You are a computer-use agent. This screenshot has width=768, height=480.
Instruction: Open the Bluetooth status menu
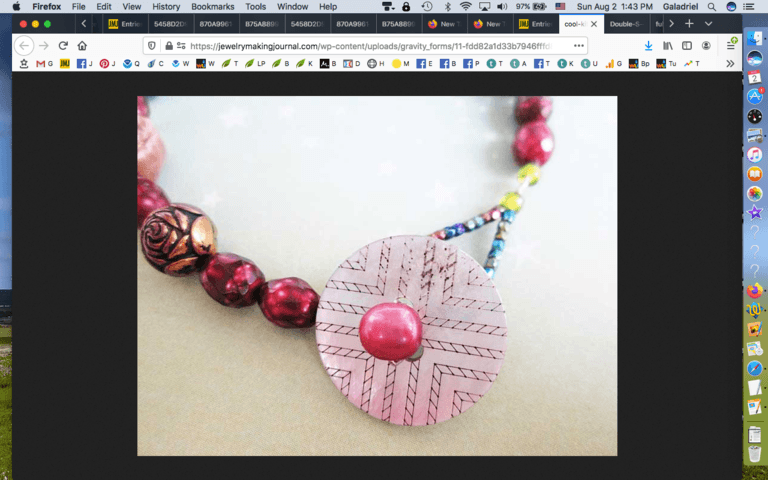(446, 7)
